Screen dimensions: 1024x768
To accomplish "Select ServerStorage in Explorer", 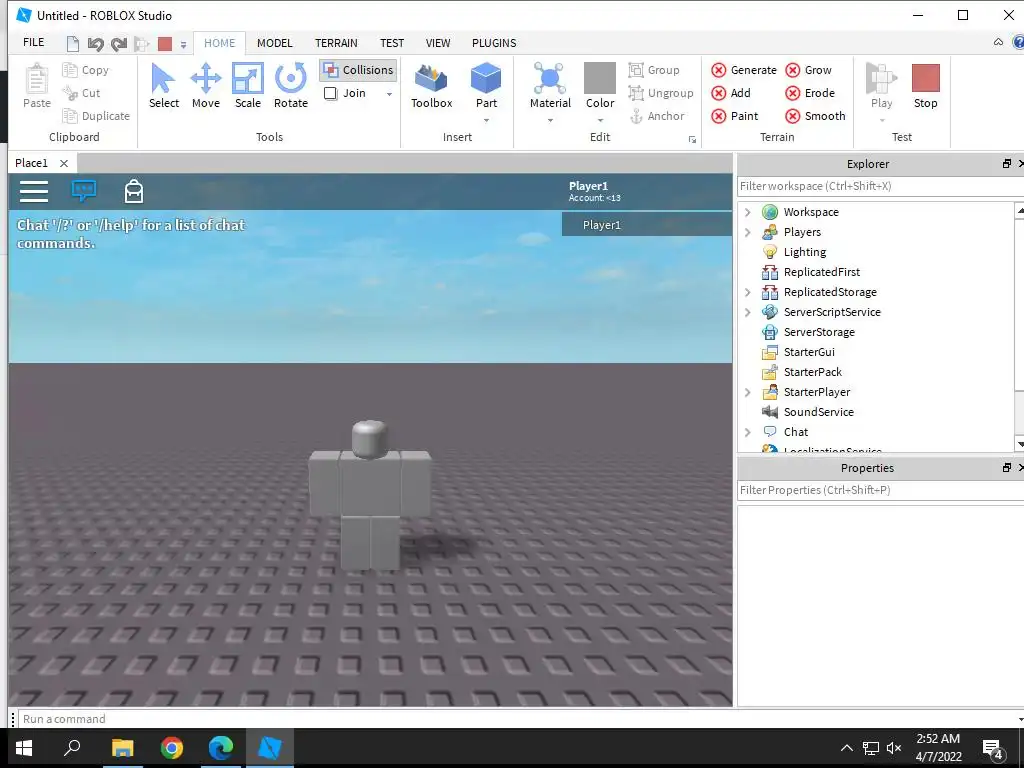I will (x=819, y=332).
